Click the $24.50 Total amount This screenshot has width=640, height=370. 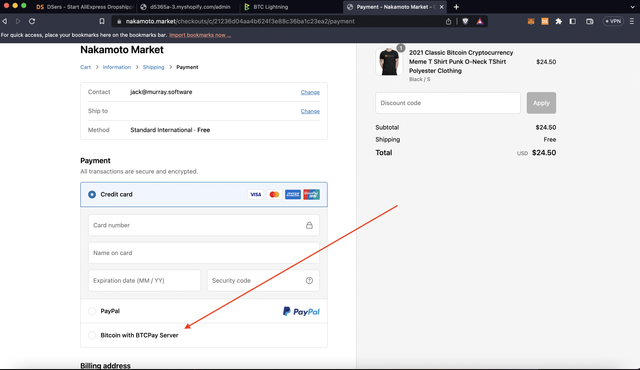coord(544,153)
